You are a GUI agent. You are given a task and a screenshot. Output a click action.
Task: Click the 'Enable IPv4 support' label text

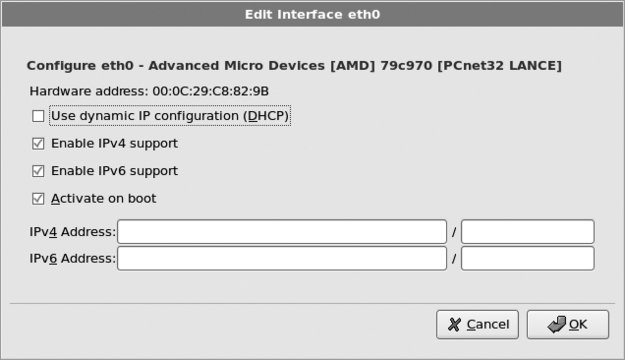114,144
